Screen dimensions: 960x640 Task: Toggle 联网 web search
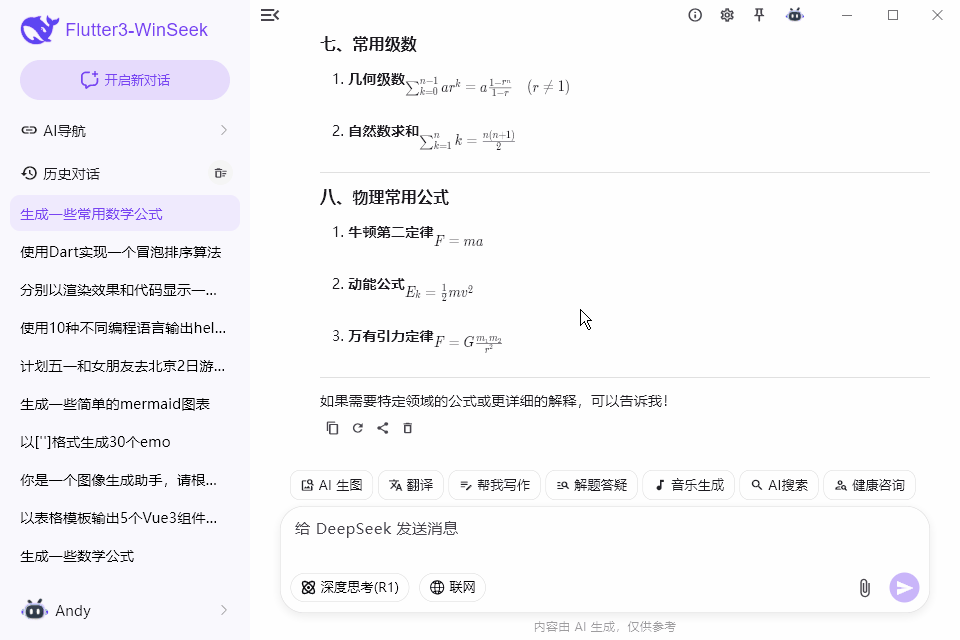[452, 588]
